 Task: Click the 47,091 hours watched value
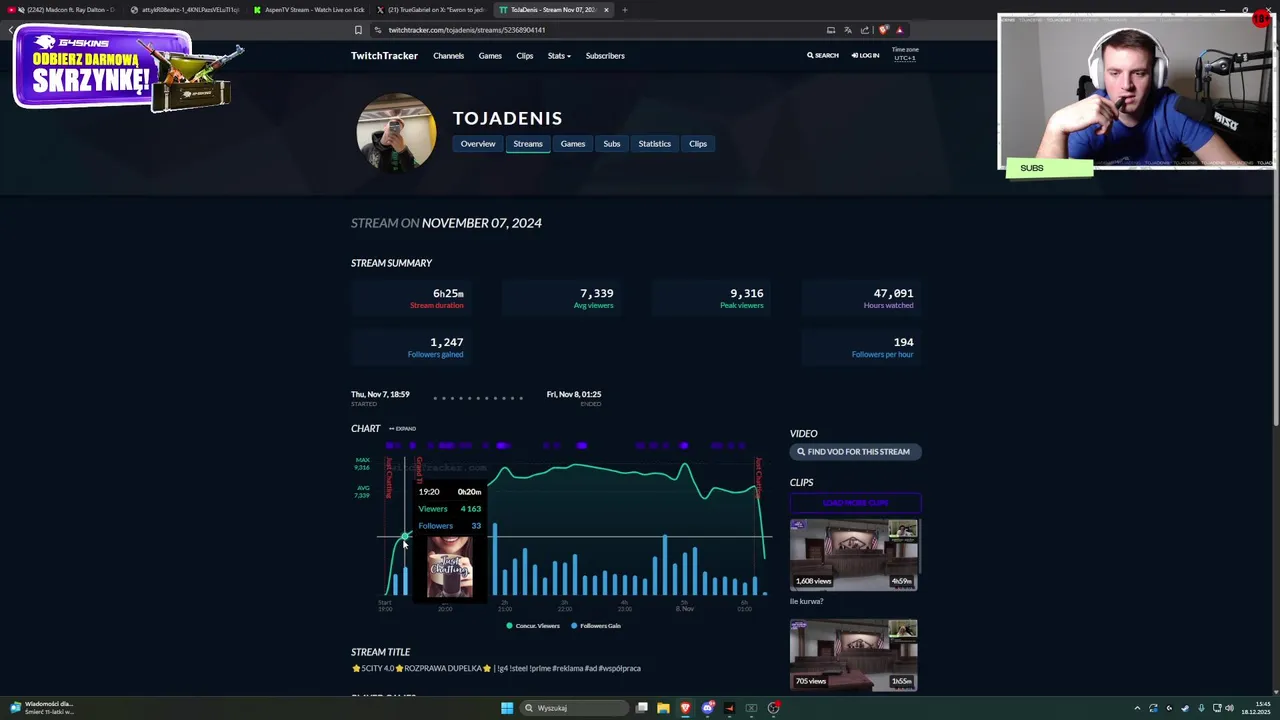(893, 294)
